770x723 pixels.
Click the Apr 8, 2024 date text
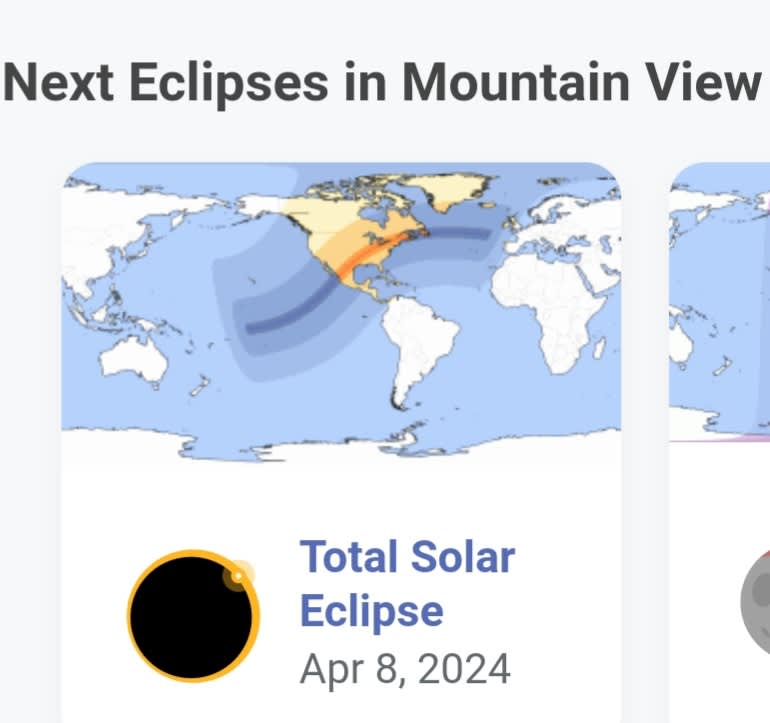click(405, 669)
